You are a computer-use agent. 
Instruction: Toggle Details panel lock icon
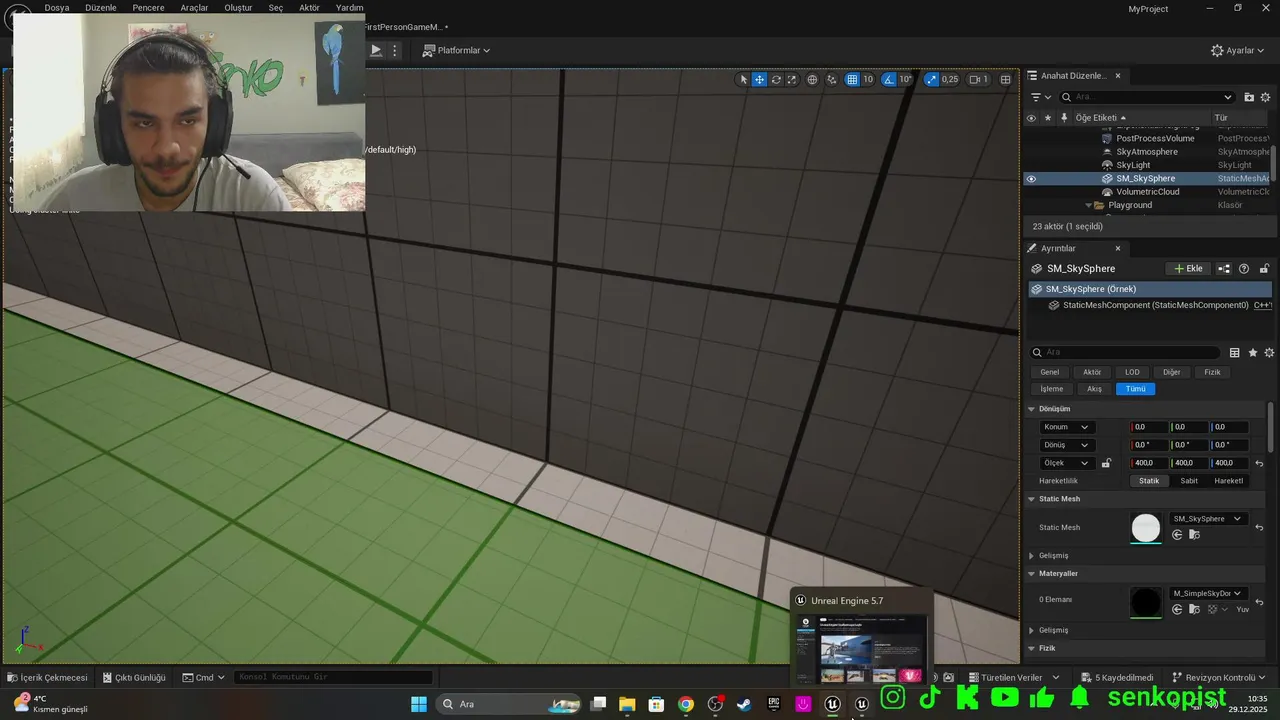[x=1264, y=268]
